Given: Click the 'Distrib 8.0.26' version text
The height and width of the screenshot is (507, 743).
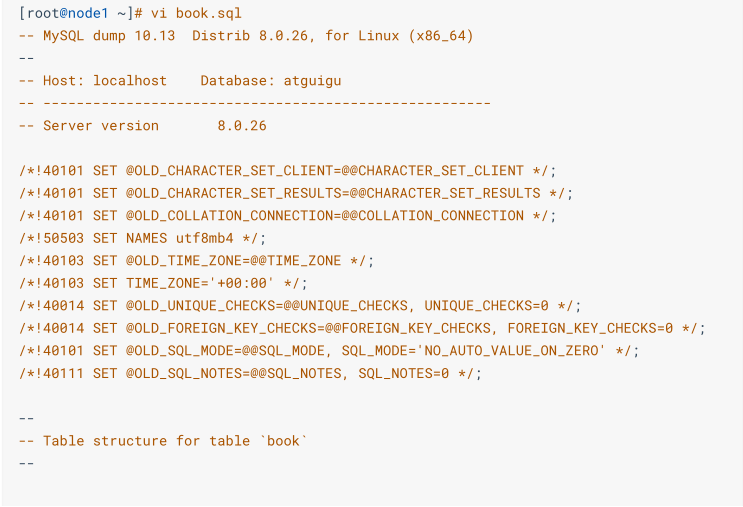Looking at the screenshot, I should (x=250, y=36).
